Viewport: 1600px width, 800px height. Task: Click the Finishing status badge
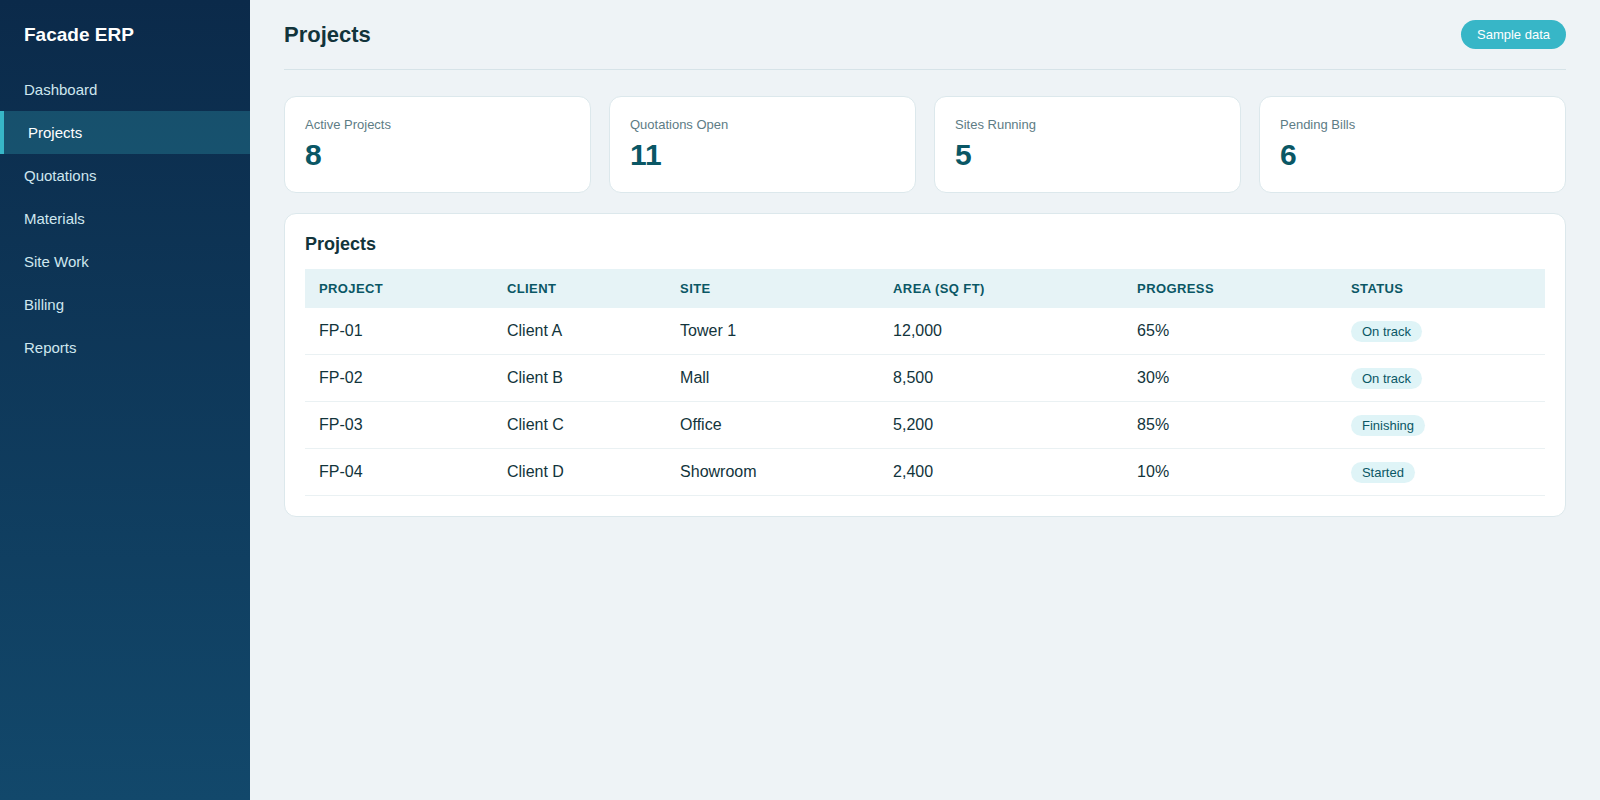1388,426
